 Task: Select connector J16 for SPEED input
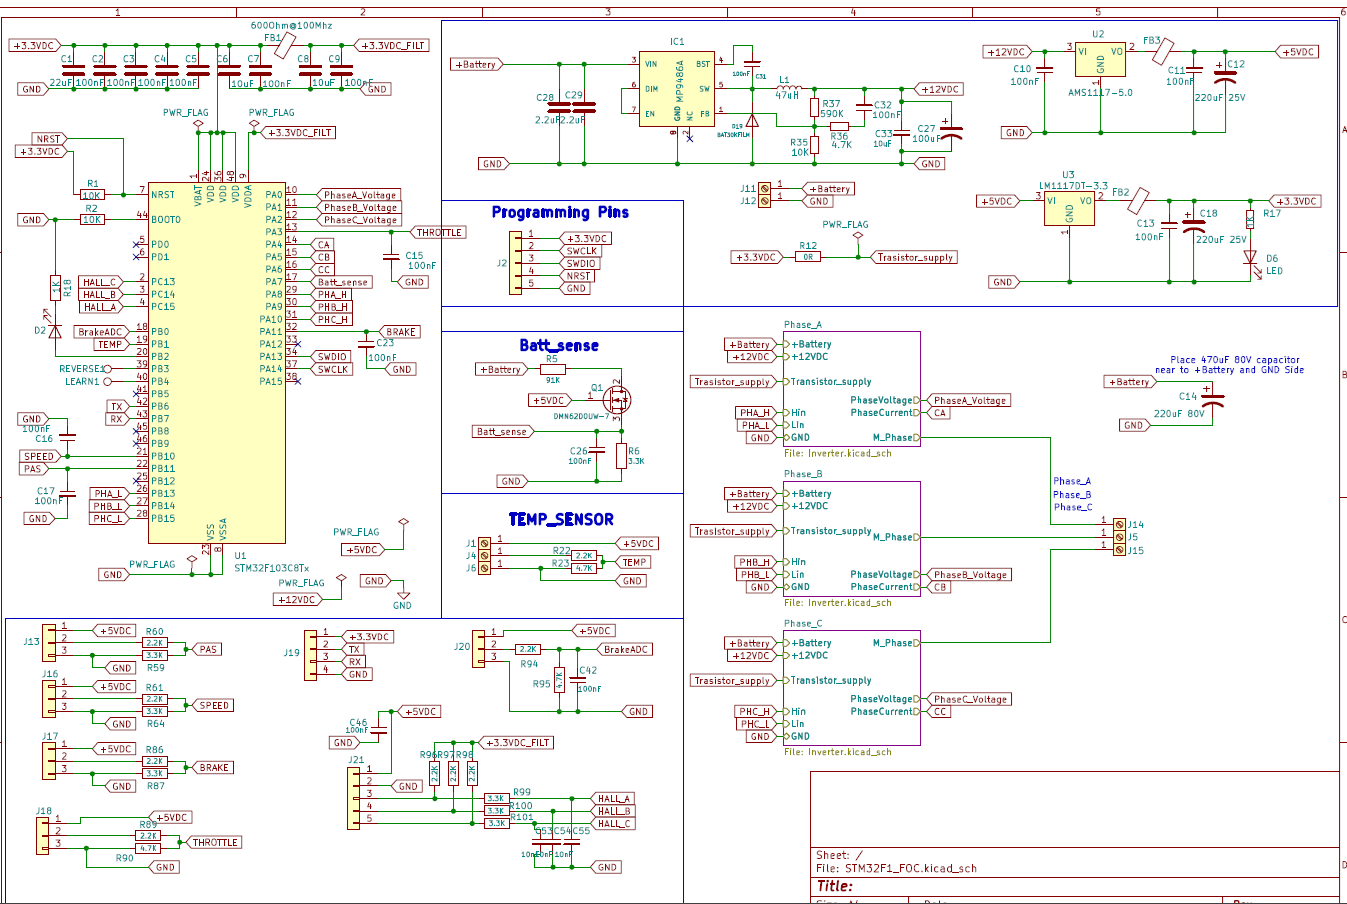pyautogui.click(x=48, y=699)
